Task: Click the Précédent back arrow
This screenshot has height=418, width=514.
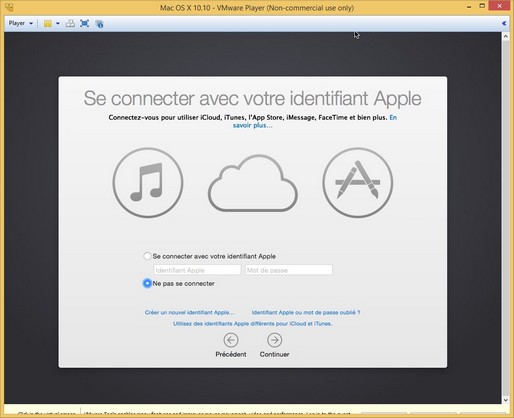Action: point(231,340)
